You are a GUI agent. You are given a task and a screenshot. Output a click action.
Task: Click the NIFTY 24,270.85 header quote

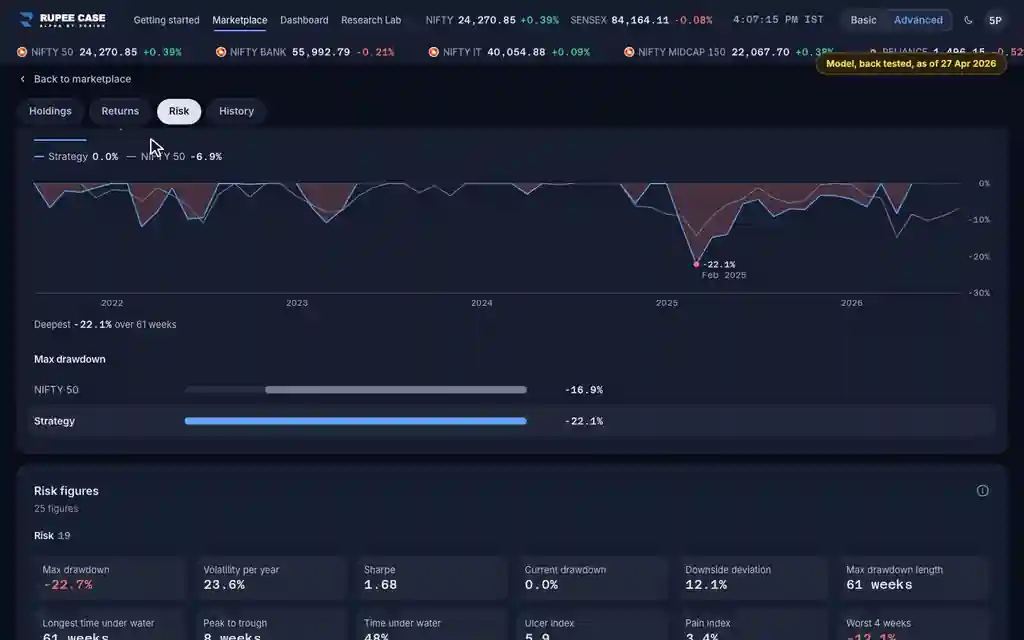(492, 20)
